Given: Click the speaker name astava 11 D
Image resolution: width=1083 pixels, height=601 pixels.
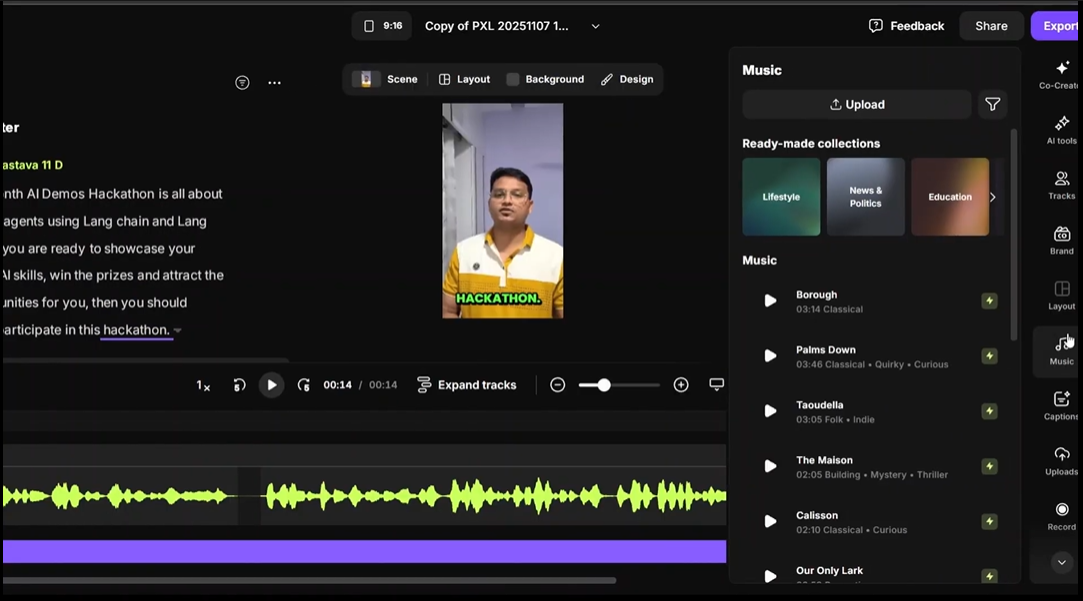Looking at the screenshot, I should [x=32, y=165].
